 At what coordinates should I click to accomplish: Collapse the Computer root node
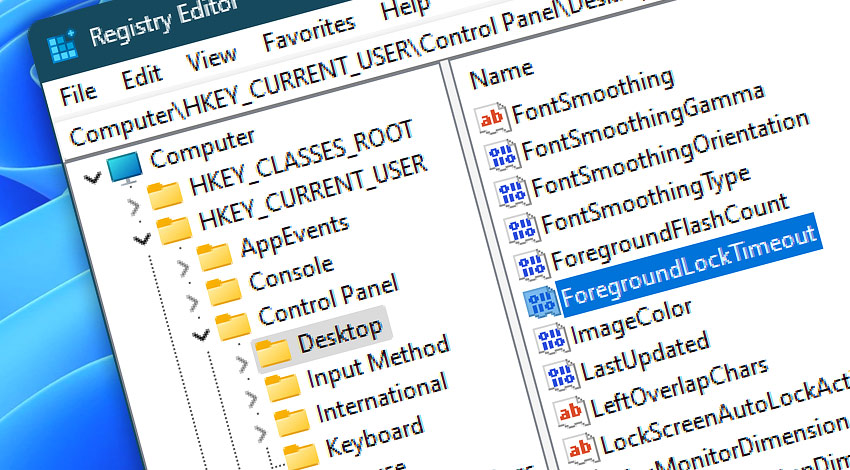point(93,177)
